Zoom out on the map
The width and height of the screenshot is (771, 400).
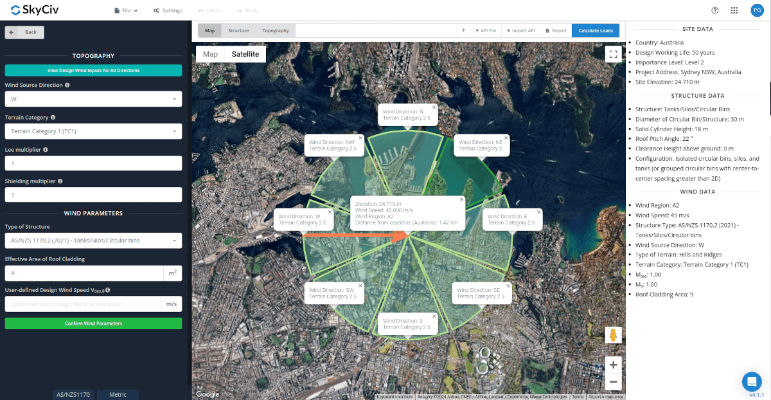(612, 383)
